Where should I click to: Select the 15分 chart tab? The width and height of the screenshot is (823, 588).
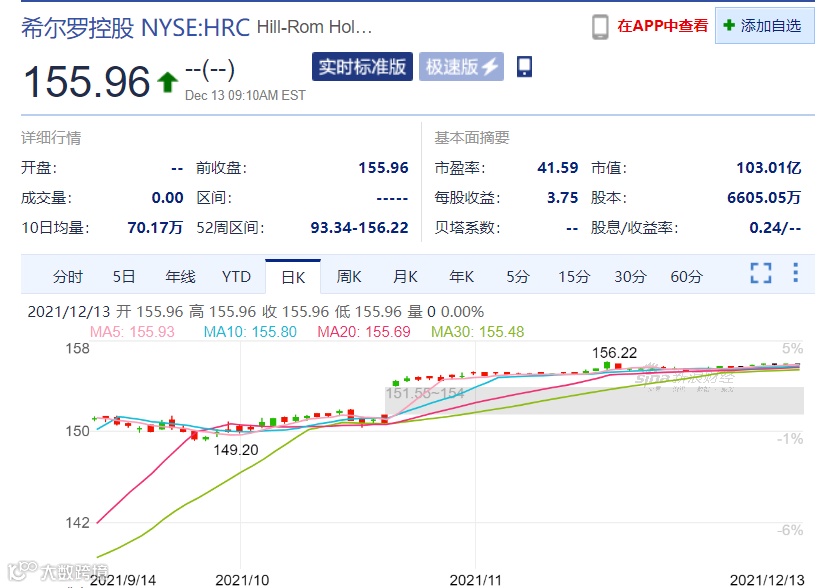pyautogui.click(x=574, y=277)
